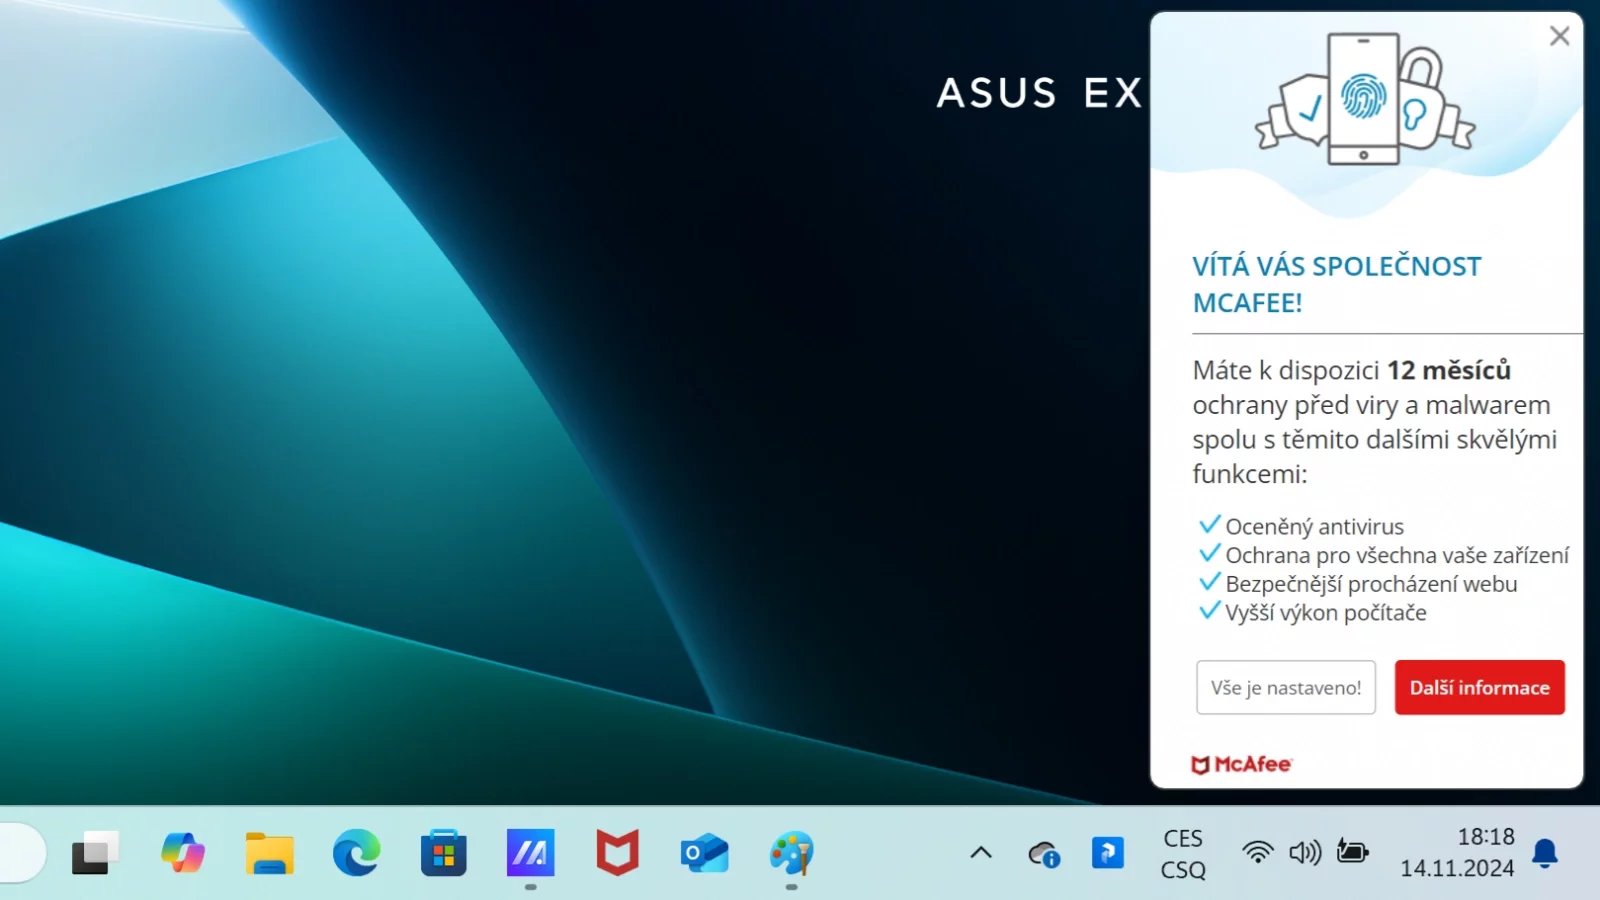Switch the CES CSQ keyboard layout
The height and width of the screenshot is (900, 1600).
point(1183,854)
